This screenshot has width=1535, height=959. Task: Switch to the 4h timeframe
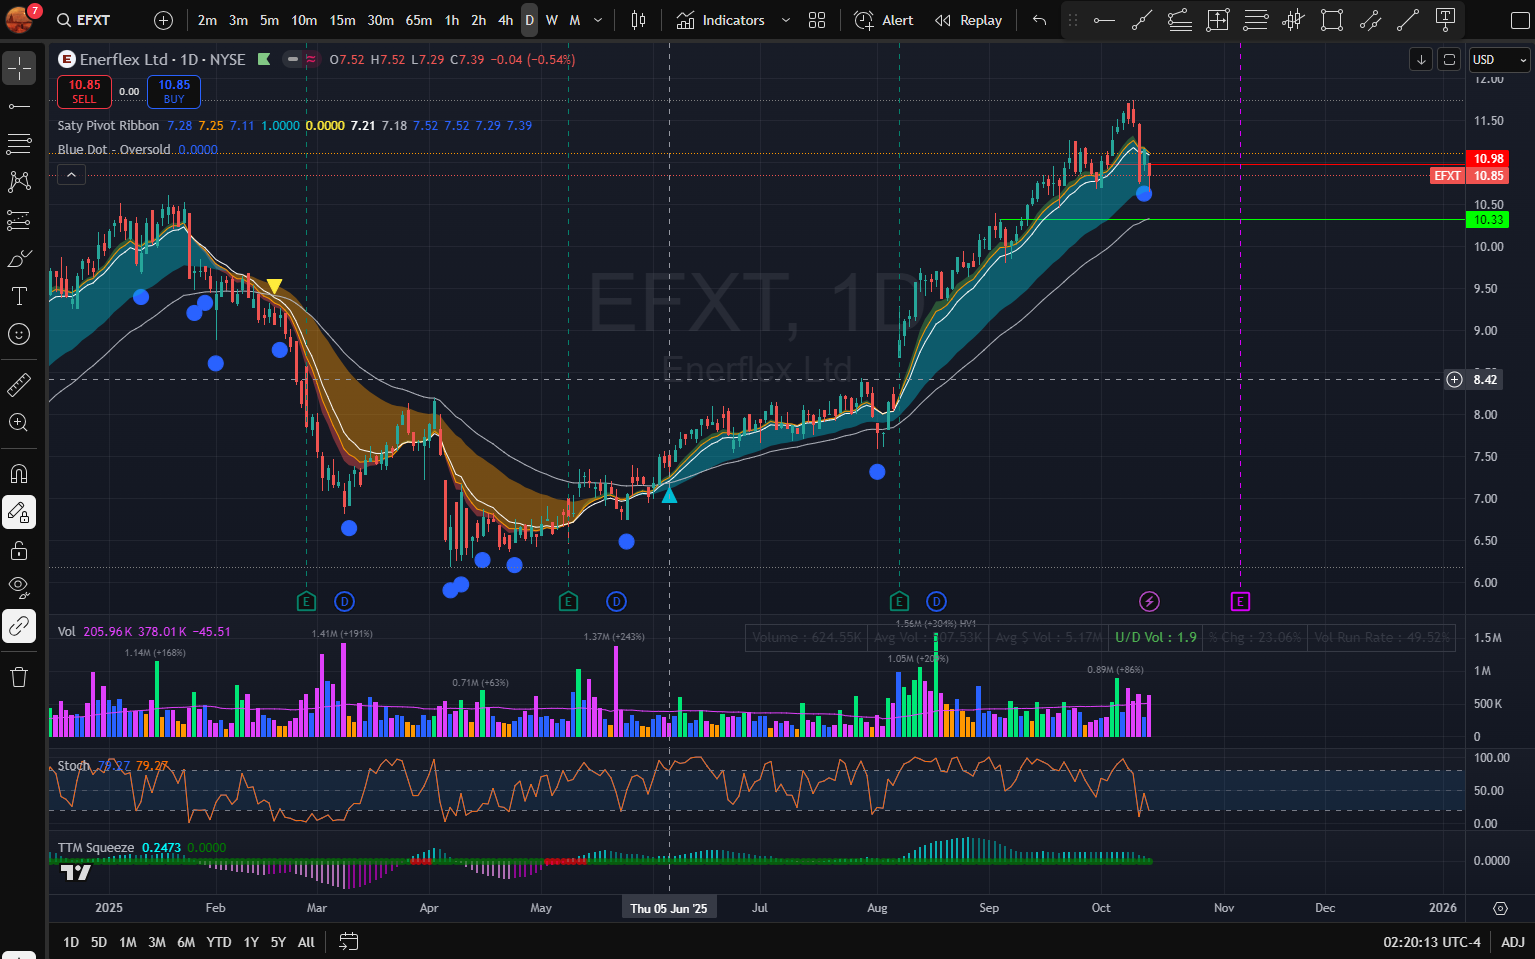[506, 20]
